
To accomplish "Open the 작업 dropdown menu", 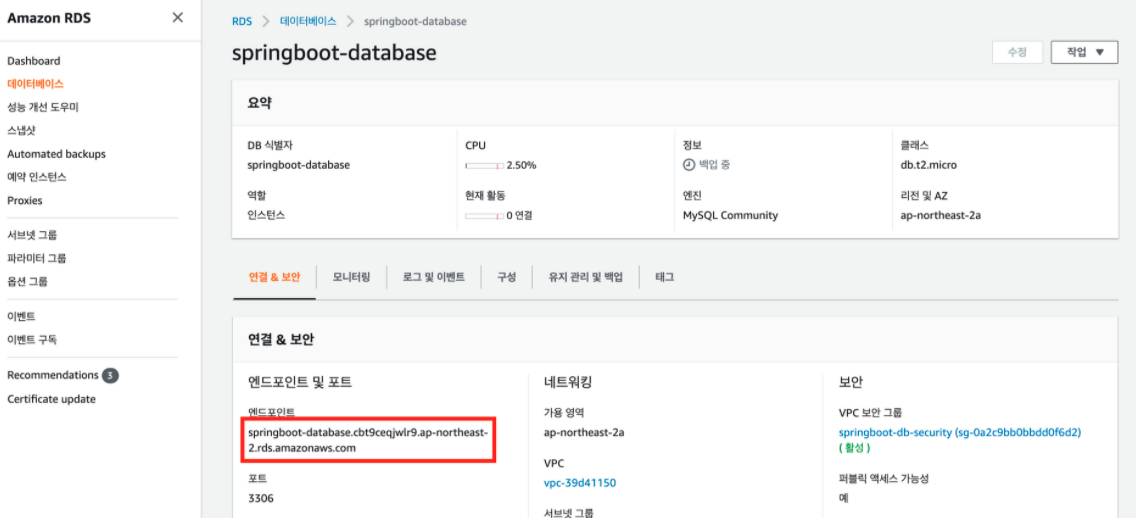I will coord(1085,52).
